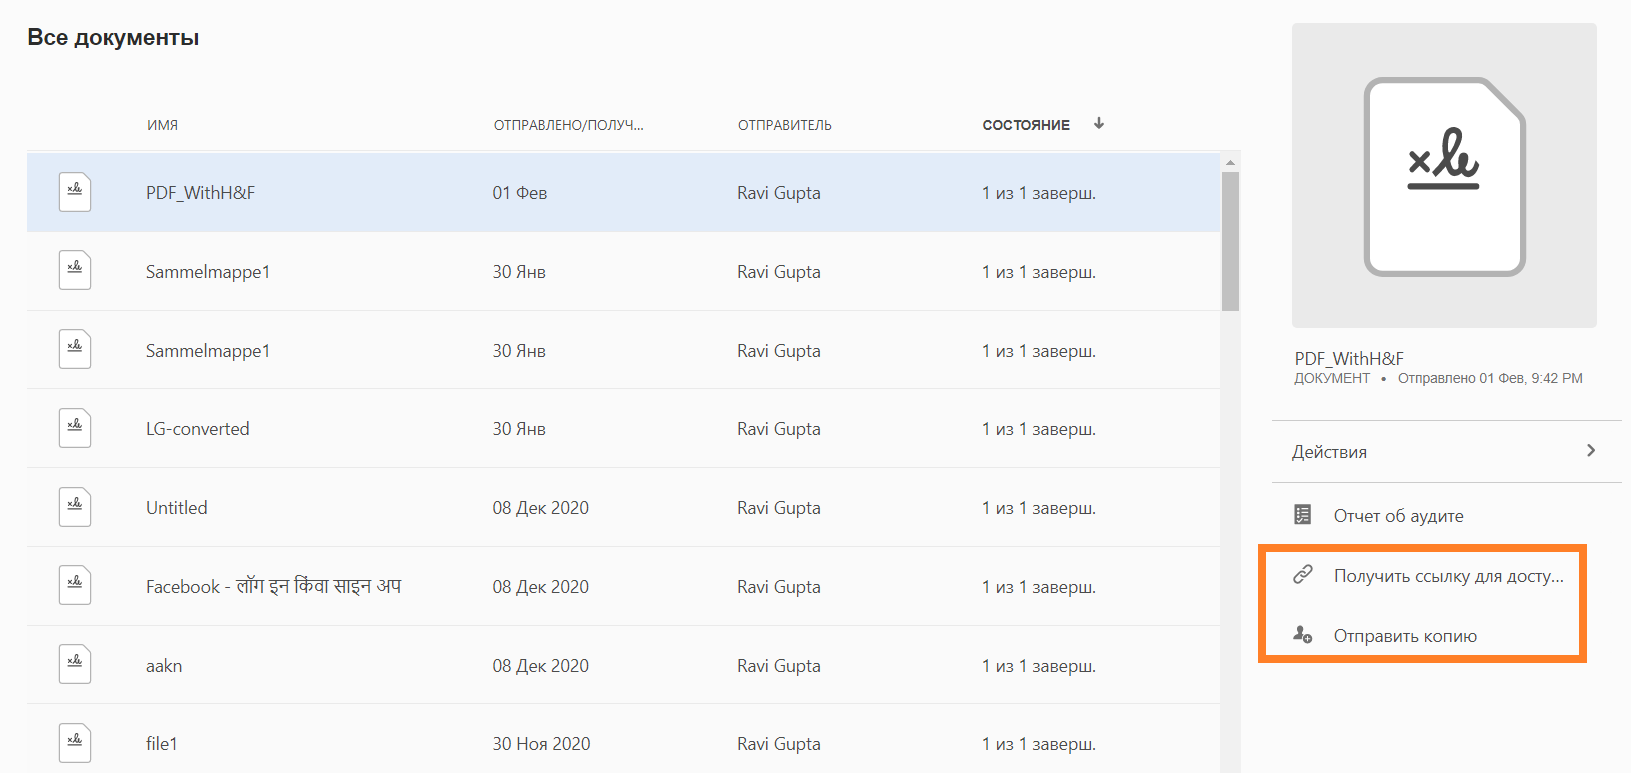Click the audit report list icon
This screenshot has height=773, width=1631.
[1302, 515]
